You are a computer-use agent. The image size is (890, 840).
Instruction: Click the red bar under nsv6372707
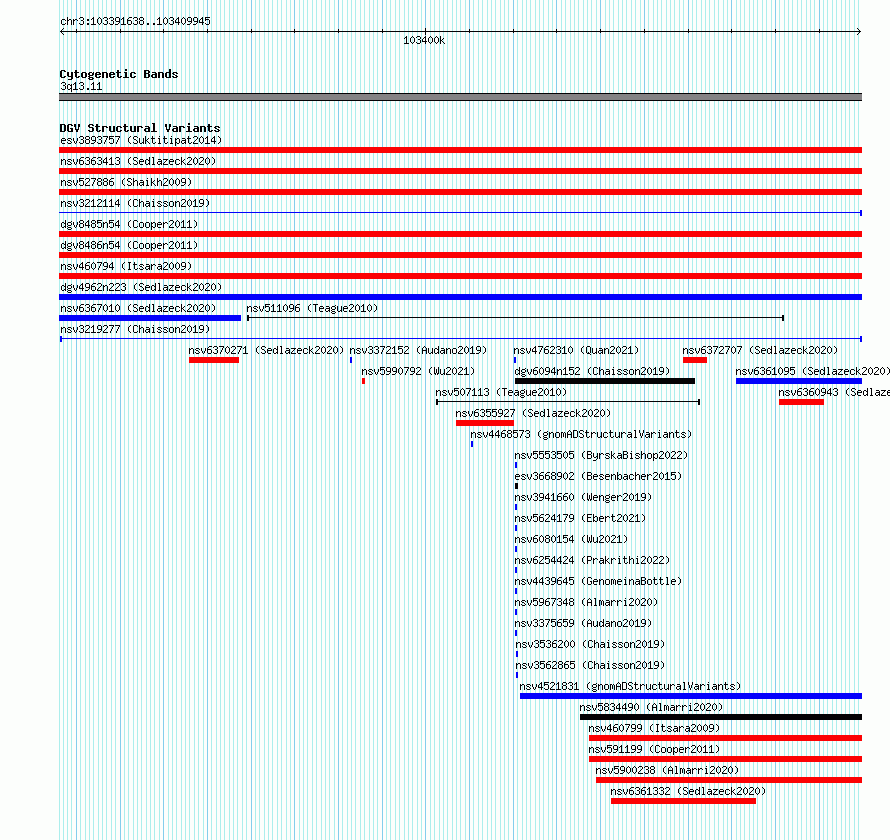(695, 360)
